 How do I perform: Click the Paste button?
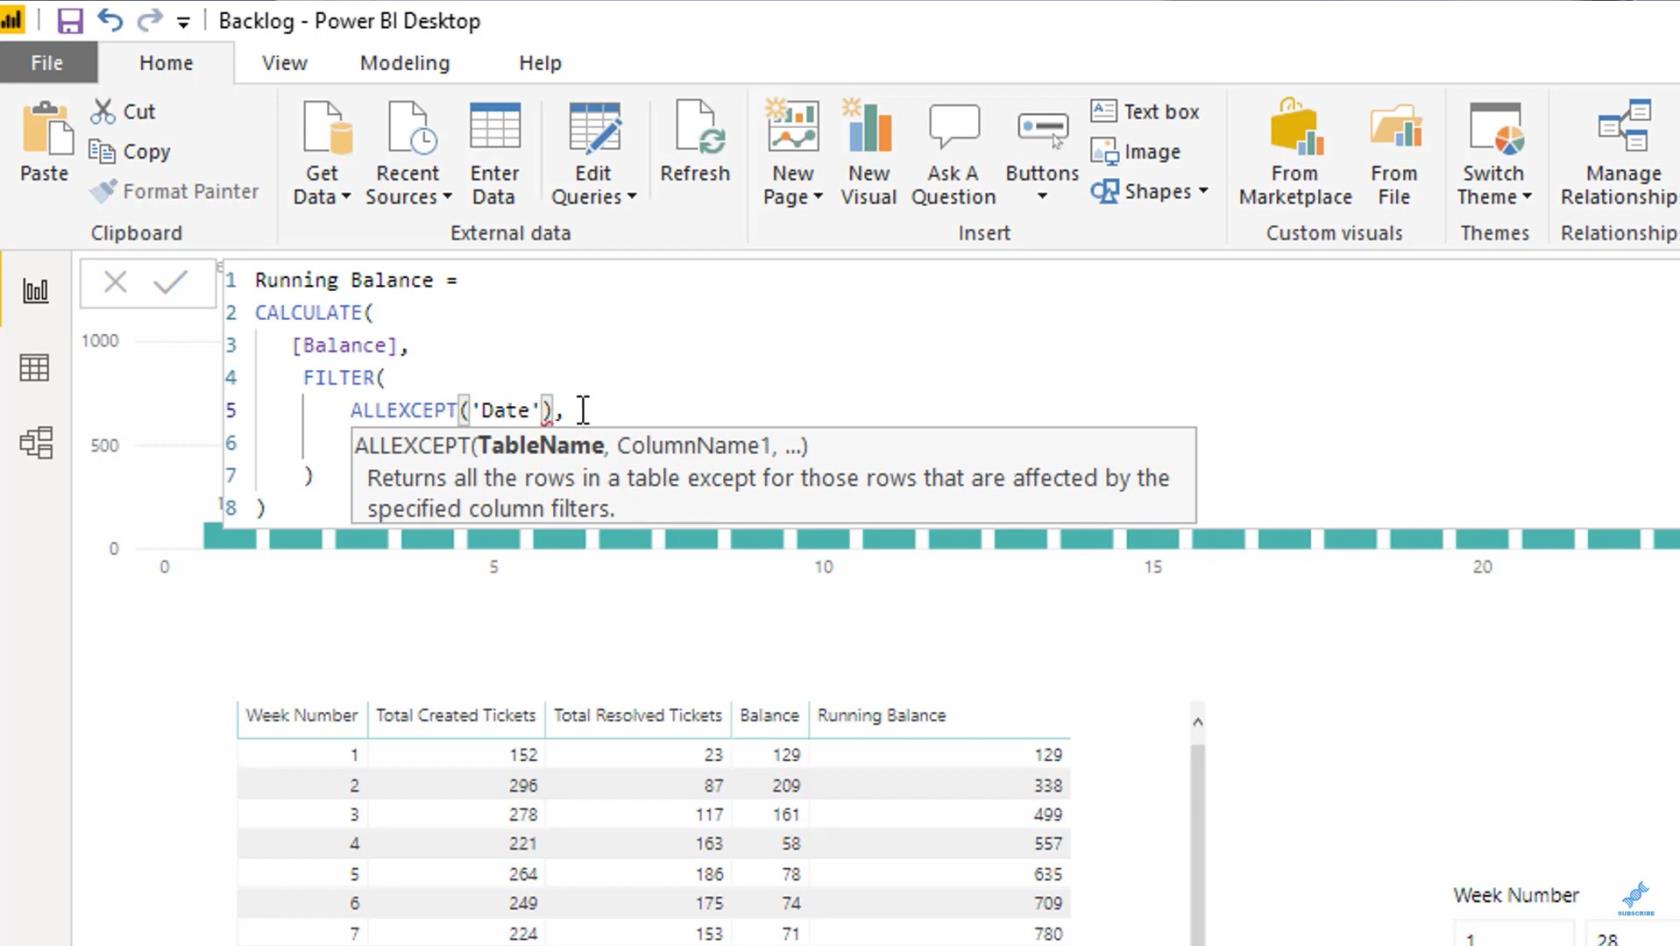(x=45, y=142)
